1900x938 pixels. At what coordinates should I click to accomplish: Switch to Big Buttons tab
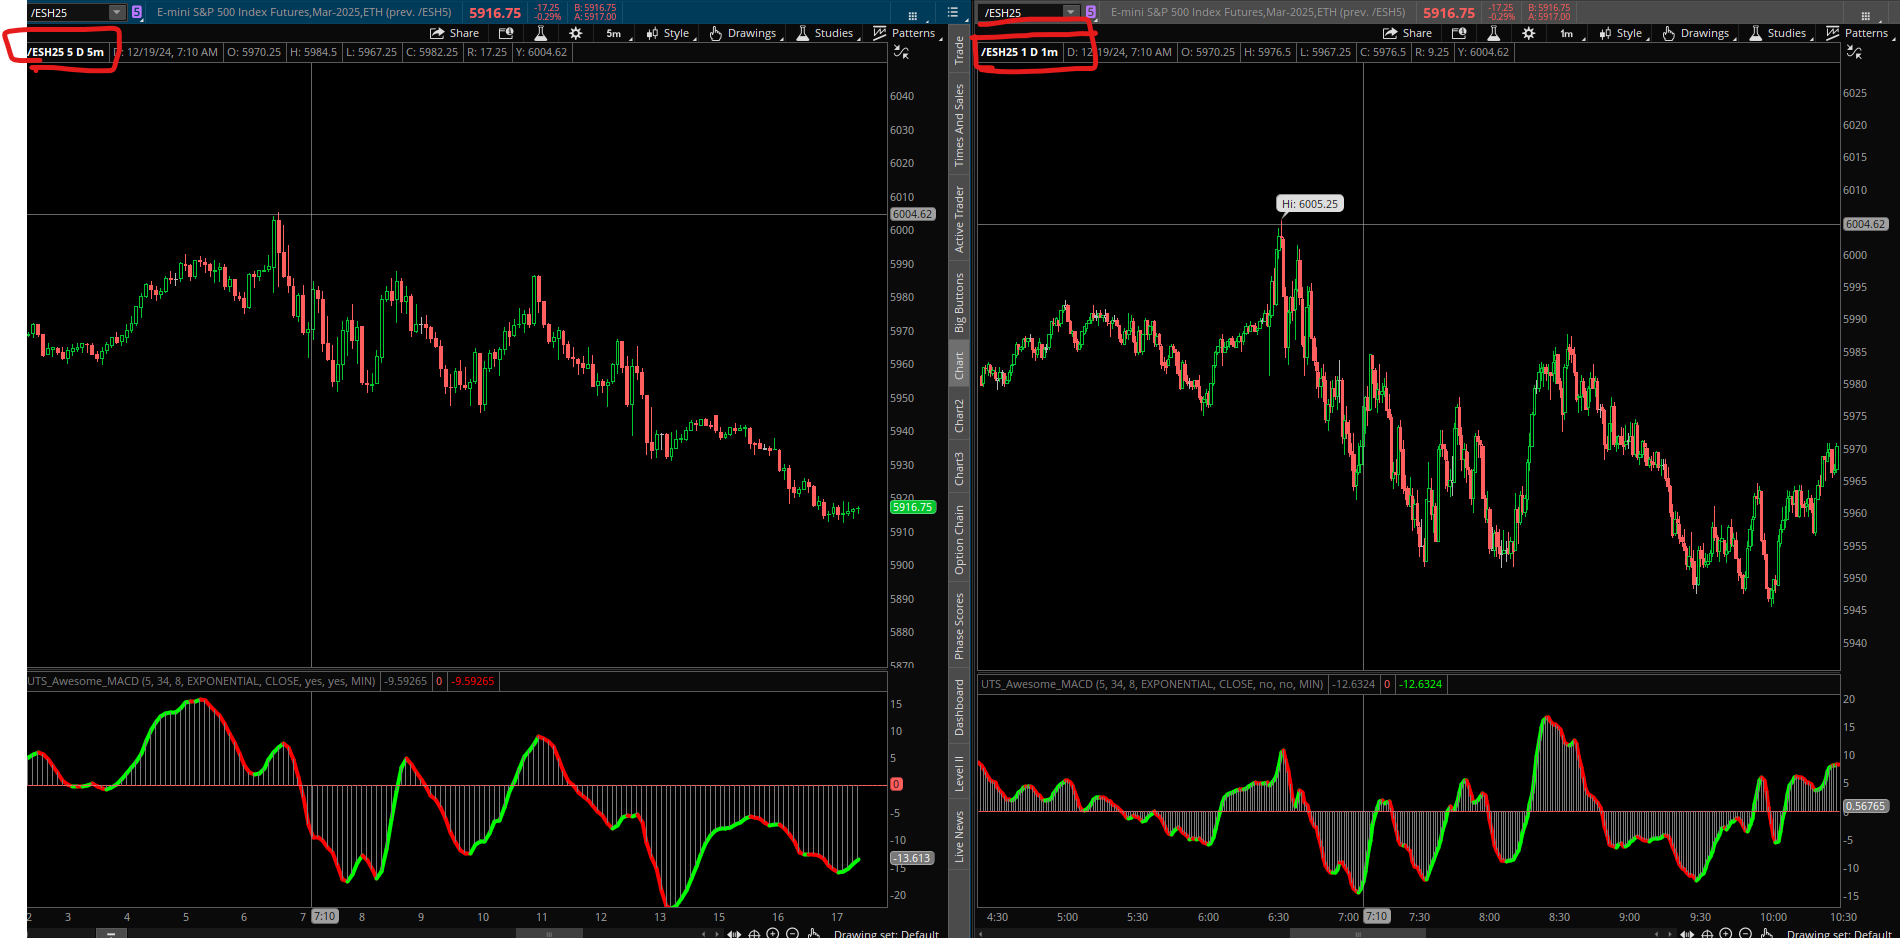(x=959, y=302)
